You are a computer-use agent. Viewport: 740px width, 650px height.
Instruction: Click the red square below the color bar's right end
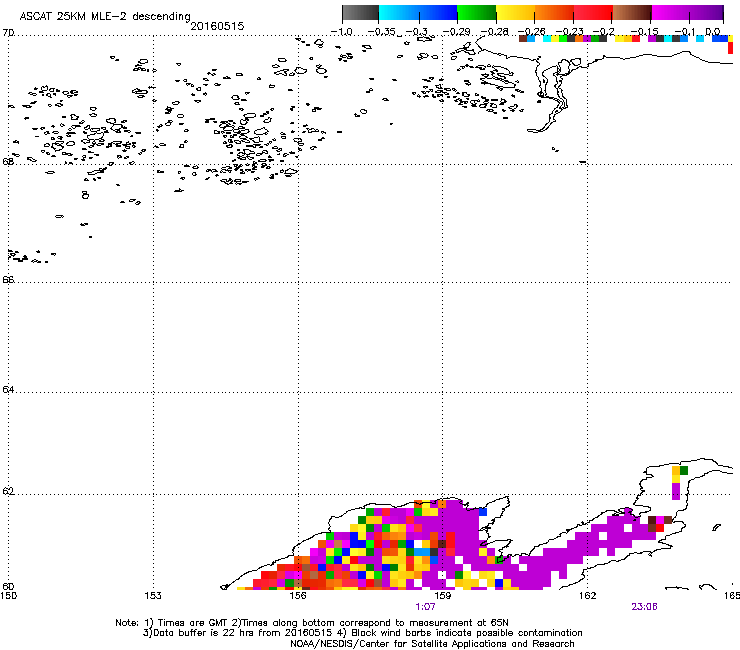click(731, 48)
